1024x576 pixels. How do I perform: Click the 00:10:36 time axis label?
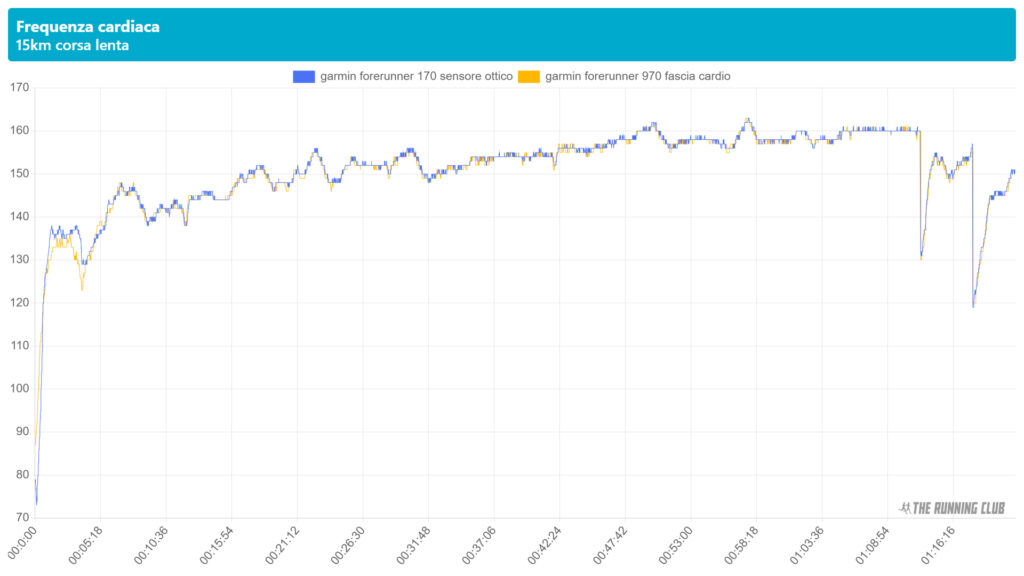tap(151, 545)
